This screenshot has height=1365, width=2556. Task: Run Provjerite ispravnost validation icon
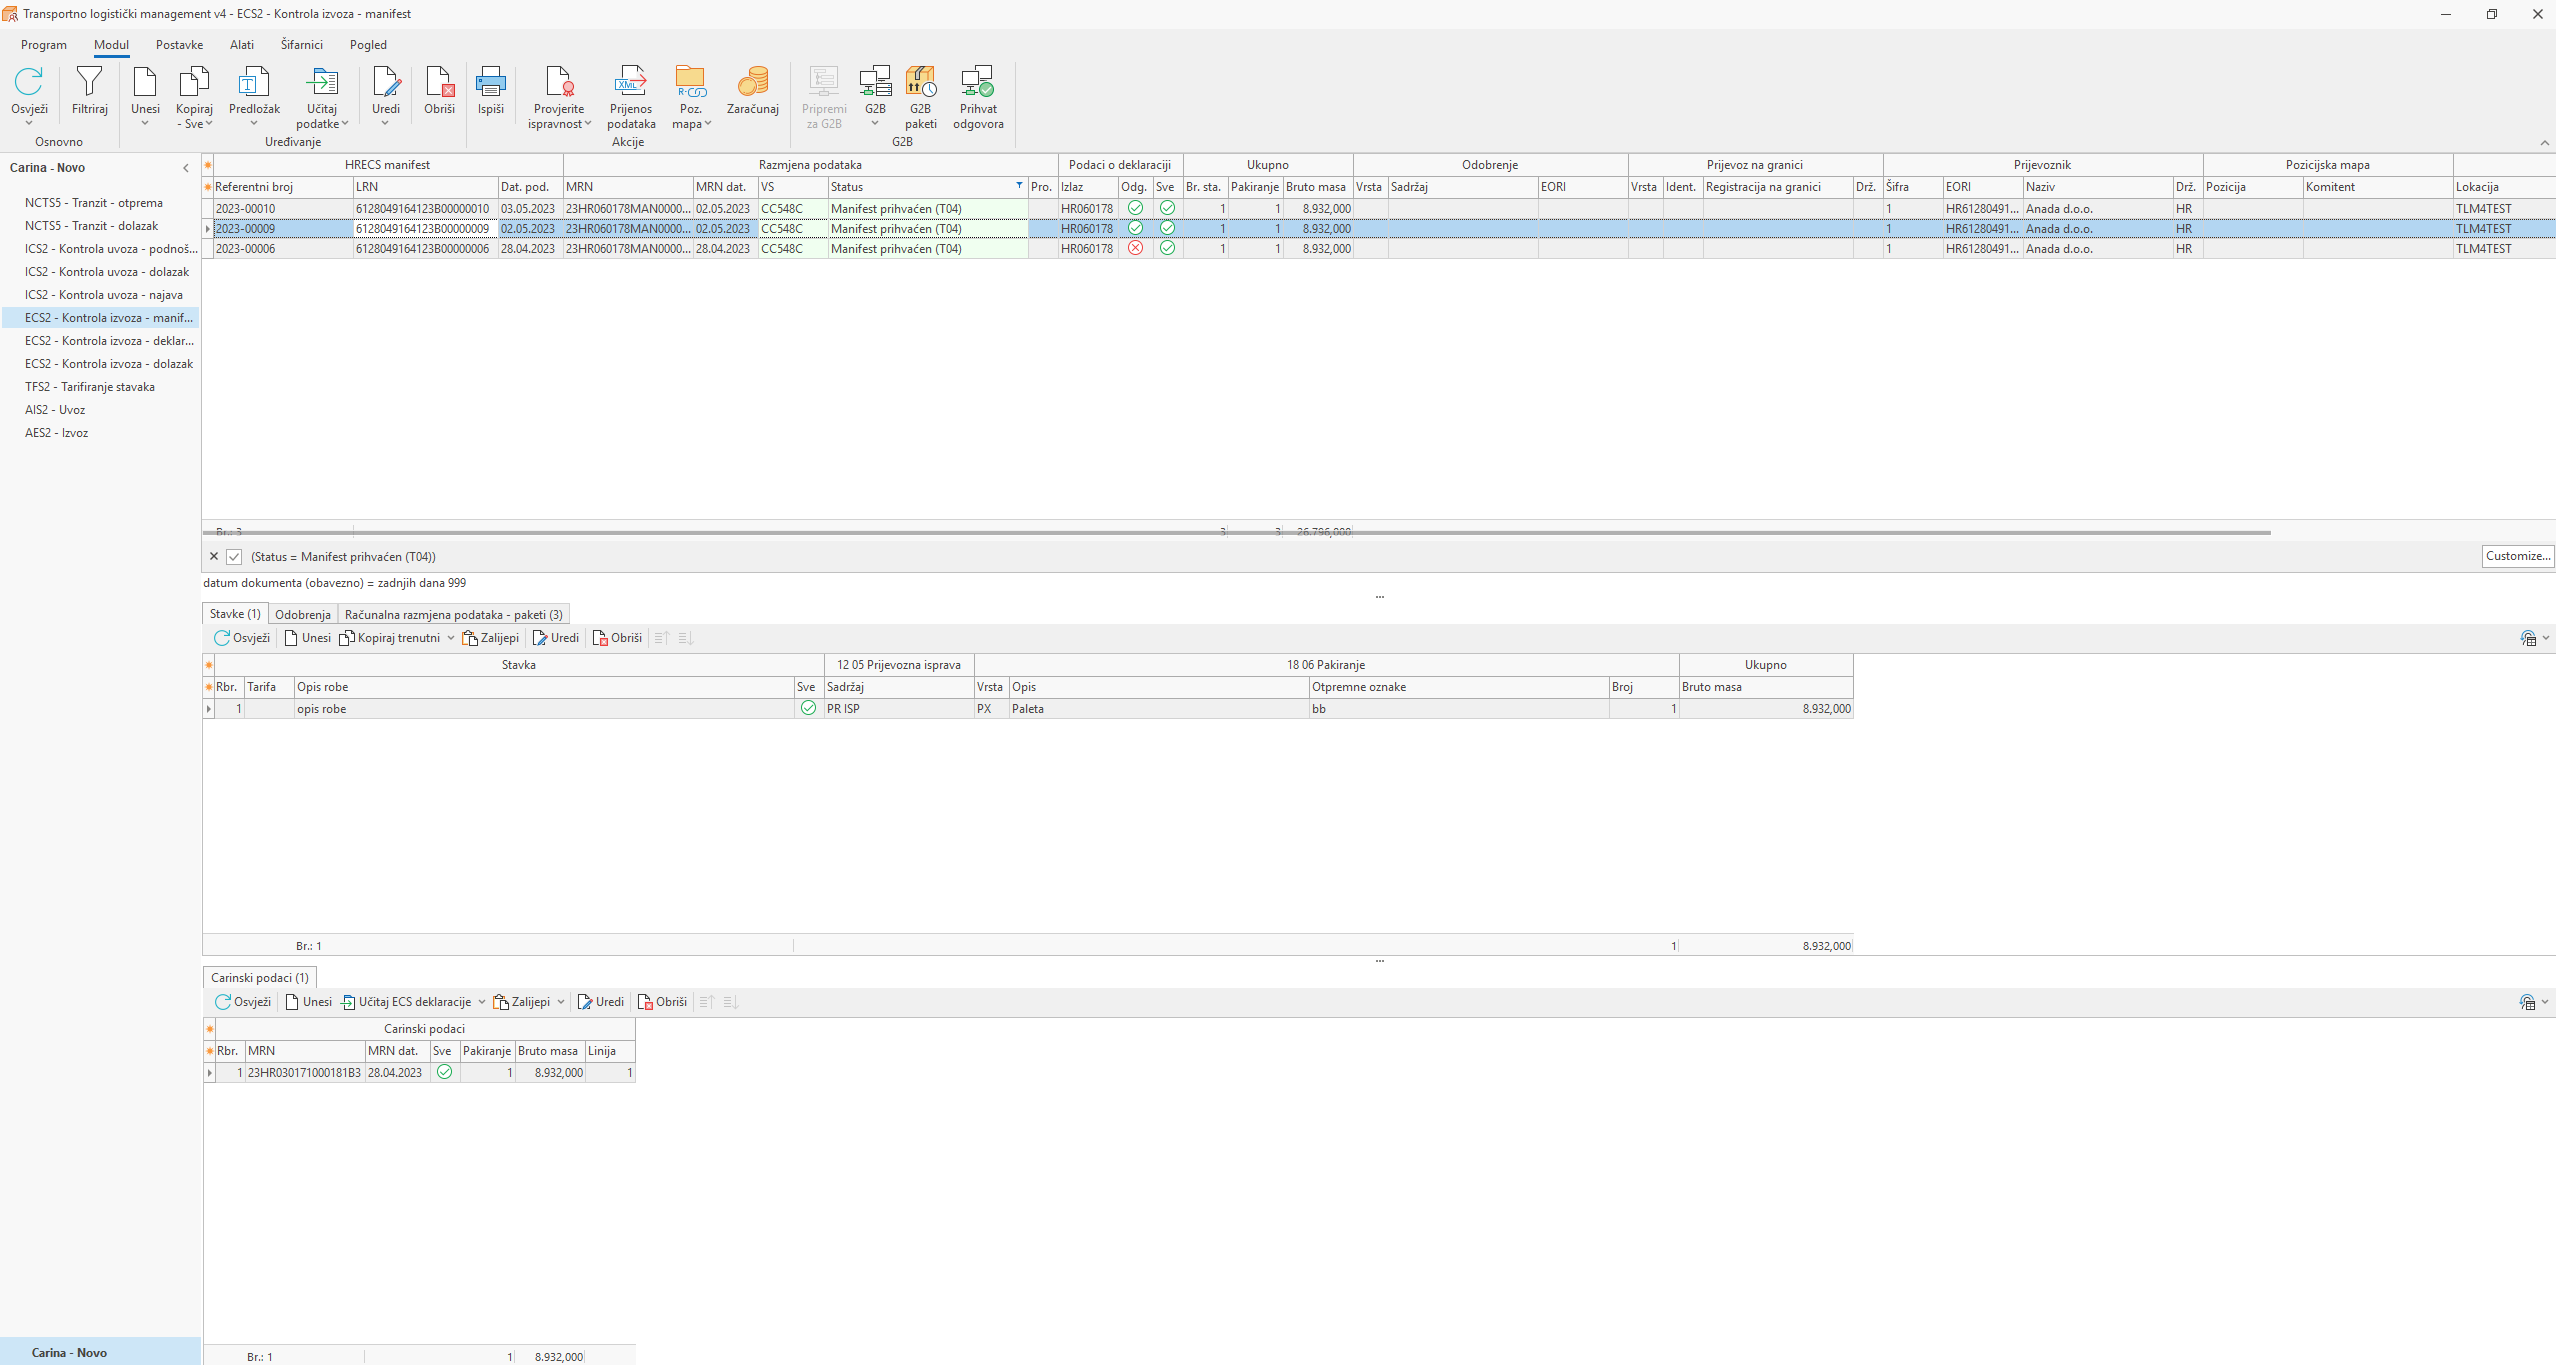pos(559,82)
